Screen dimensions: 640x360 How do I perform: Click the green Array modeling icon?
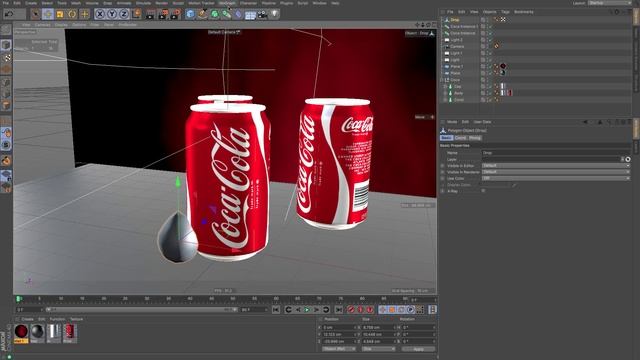(226, 14)
